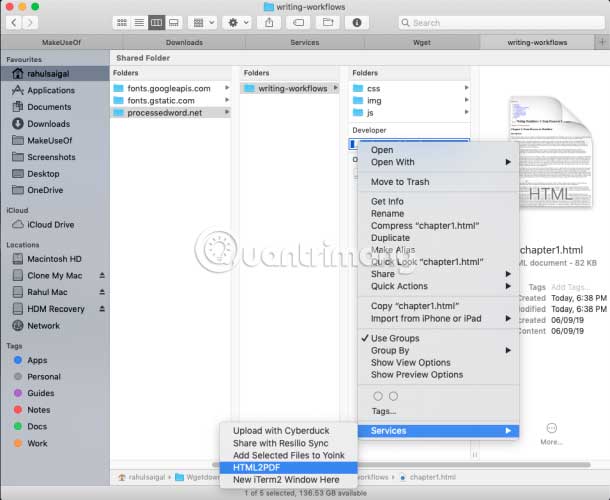The height and width of the screenshot is (500, 610).
Task: Go back with the toolbar back arrow
Action: click(14, 23)
